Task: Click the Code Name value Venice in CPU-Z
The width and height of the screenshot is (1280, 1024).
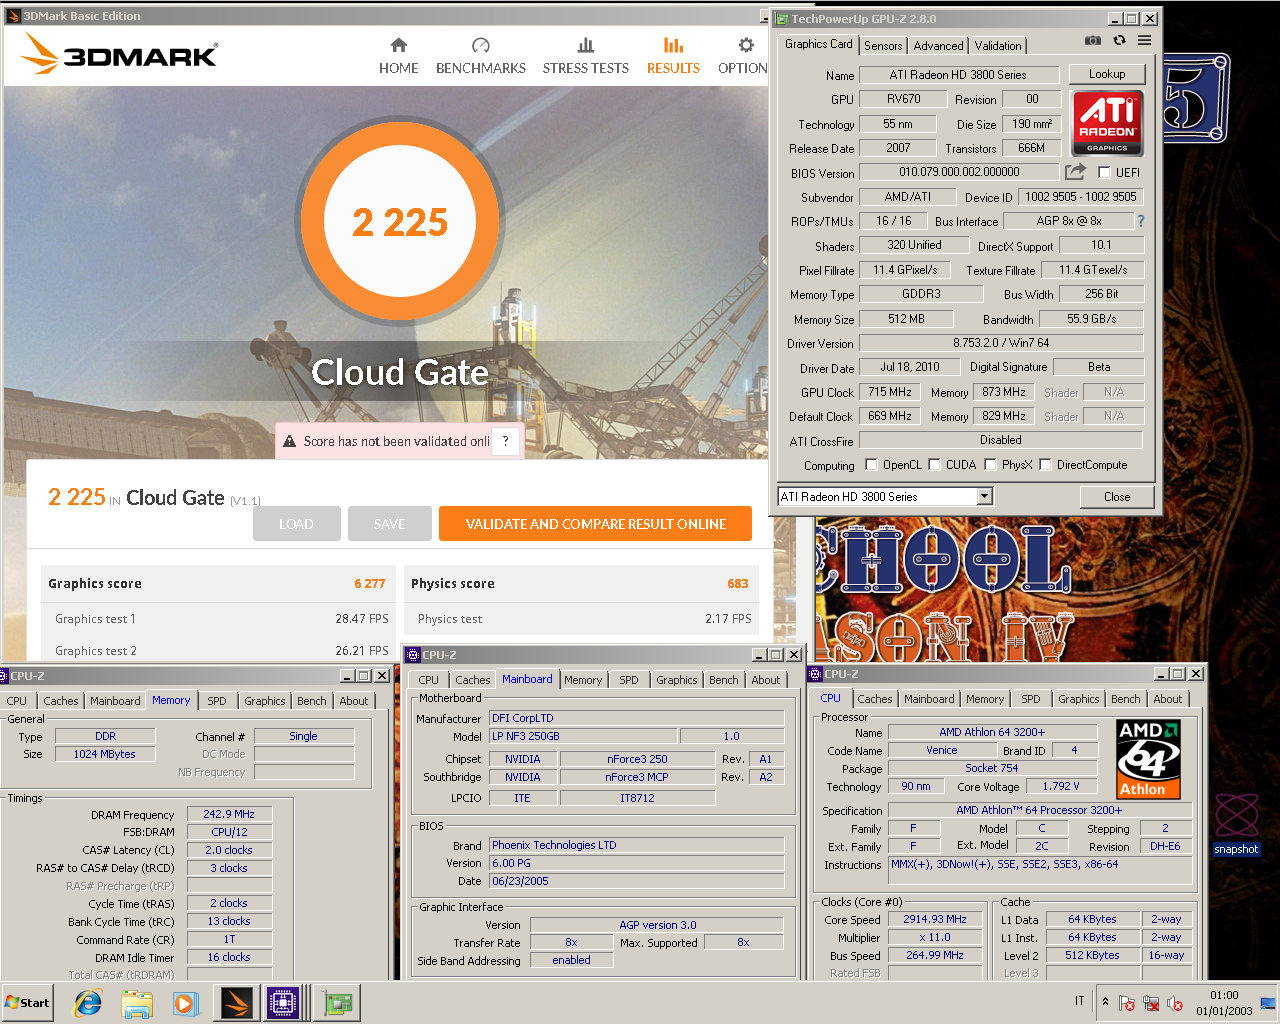Action: click(x=941, y=750)
